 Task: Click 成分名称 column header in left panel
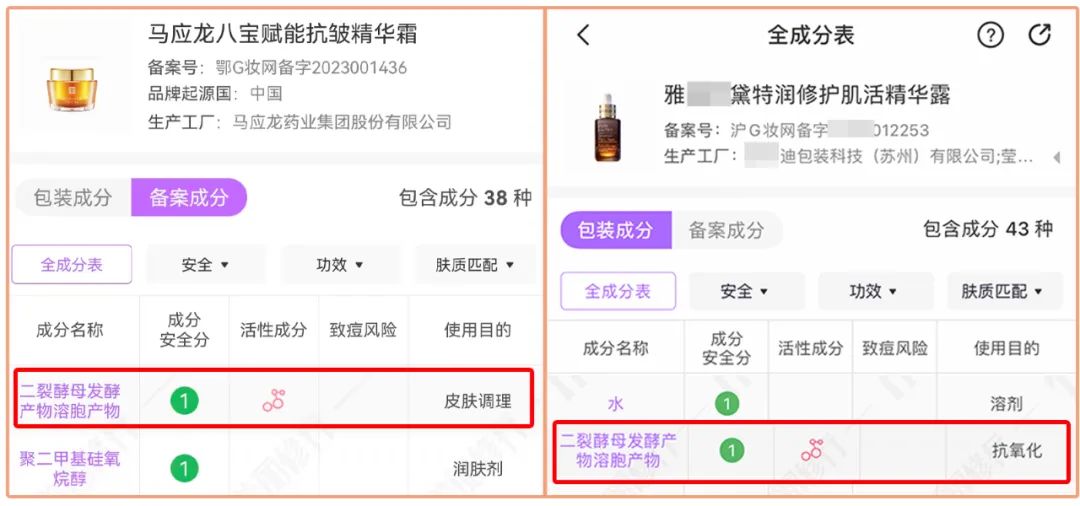(70, 330)
